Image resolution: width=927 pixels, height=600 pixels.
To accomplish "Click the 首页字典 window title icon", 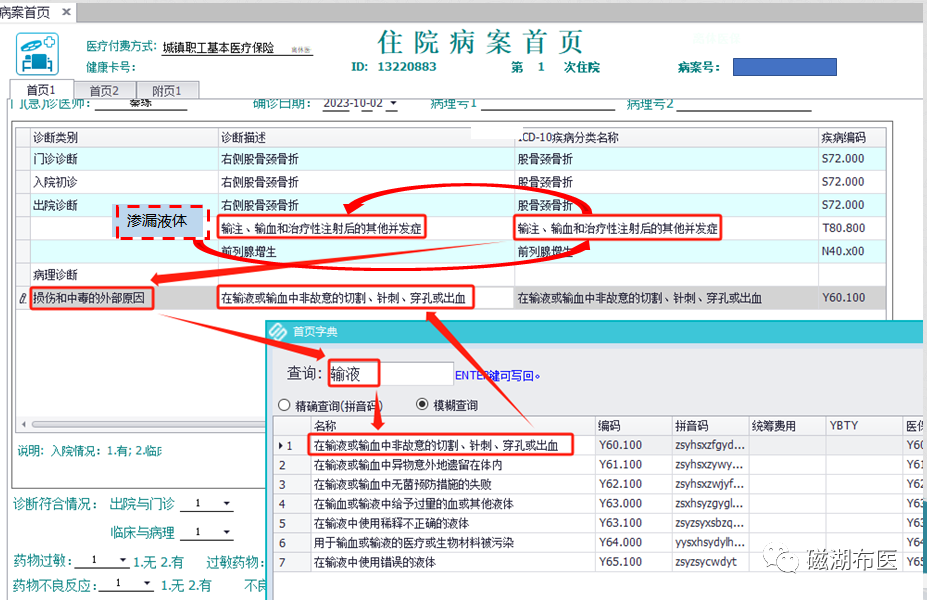I will coord(278,331).
